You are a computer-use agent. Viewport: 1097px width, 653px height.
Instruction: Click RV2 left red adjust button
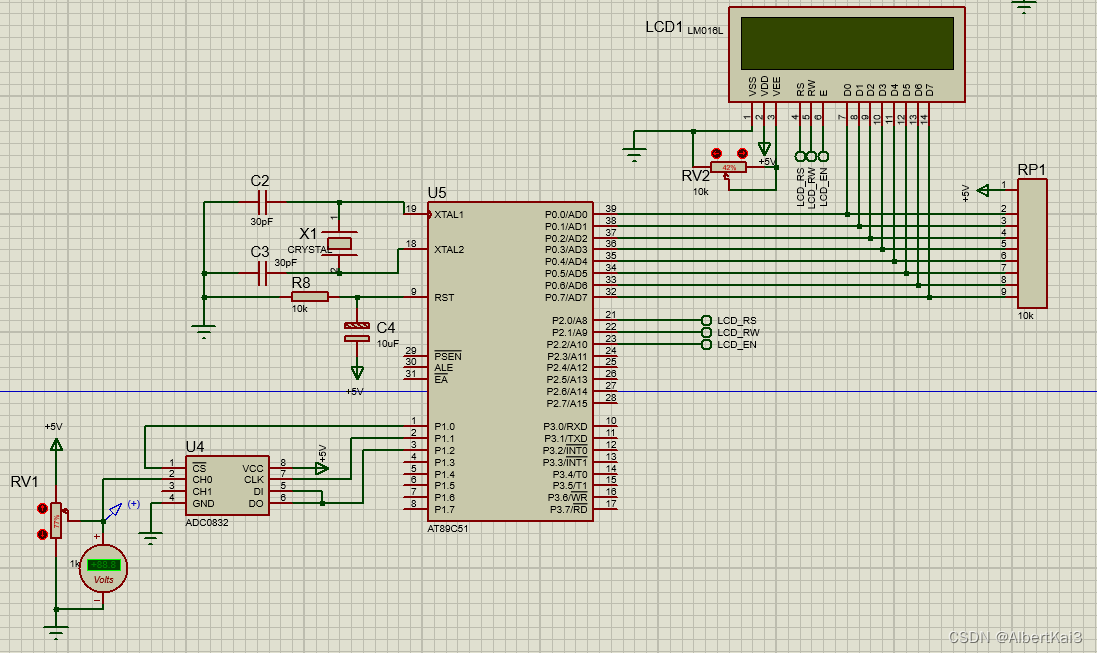pyautogui.click(x=716, y=153)
